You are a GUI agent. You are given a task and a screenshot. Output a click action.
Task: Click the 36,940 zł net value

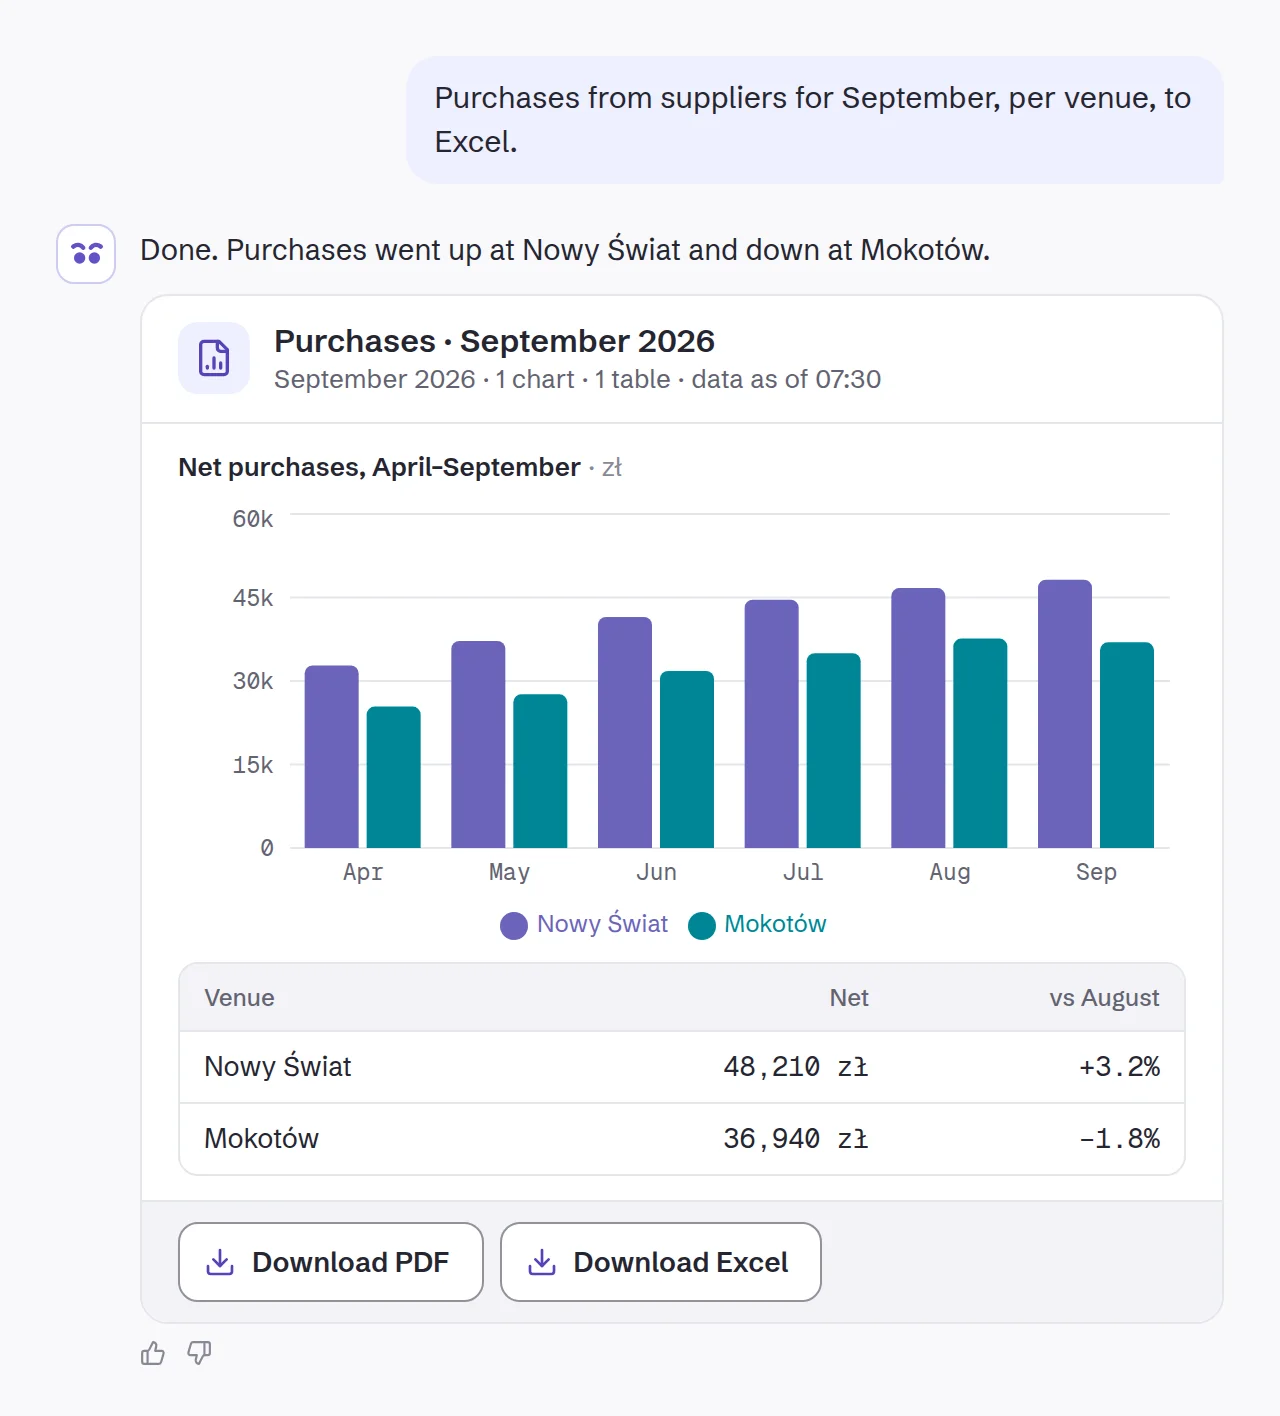(796, 1139)
